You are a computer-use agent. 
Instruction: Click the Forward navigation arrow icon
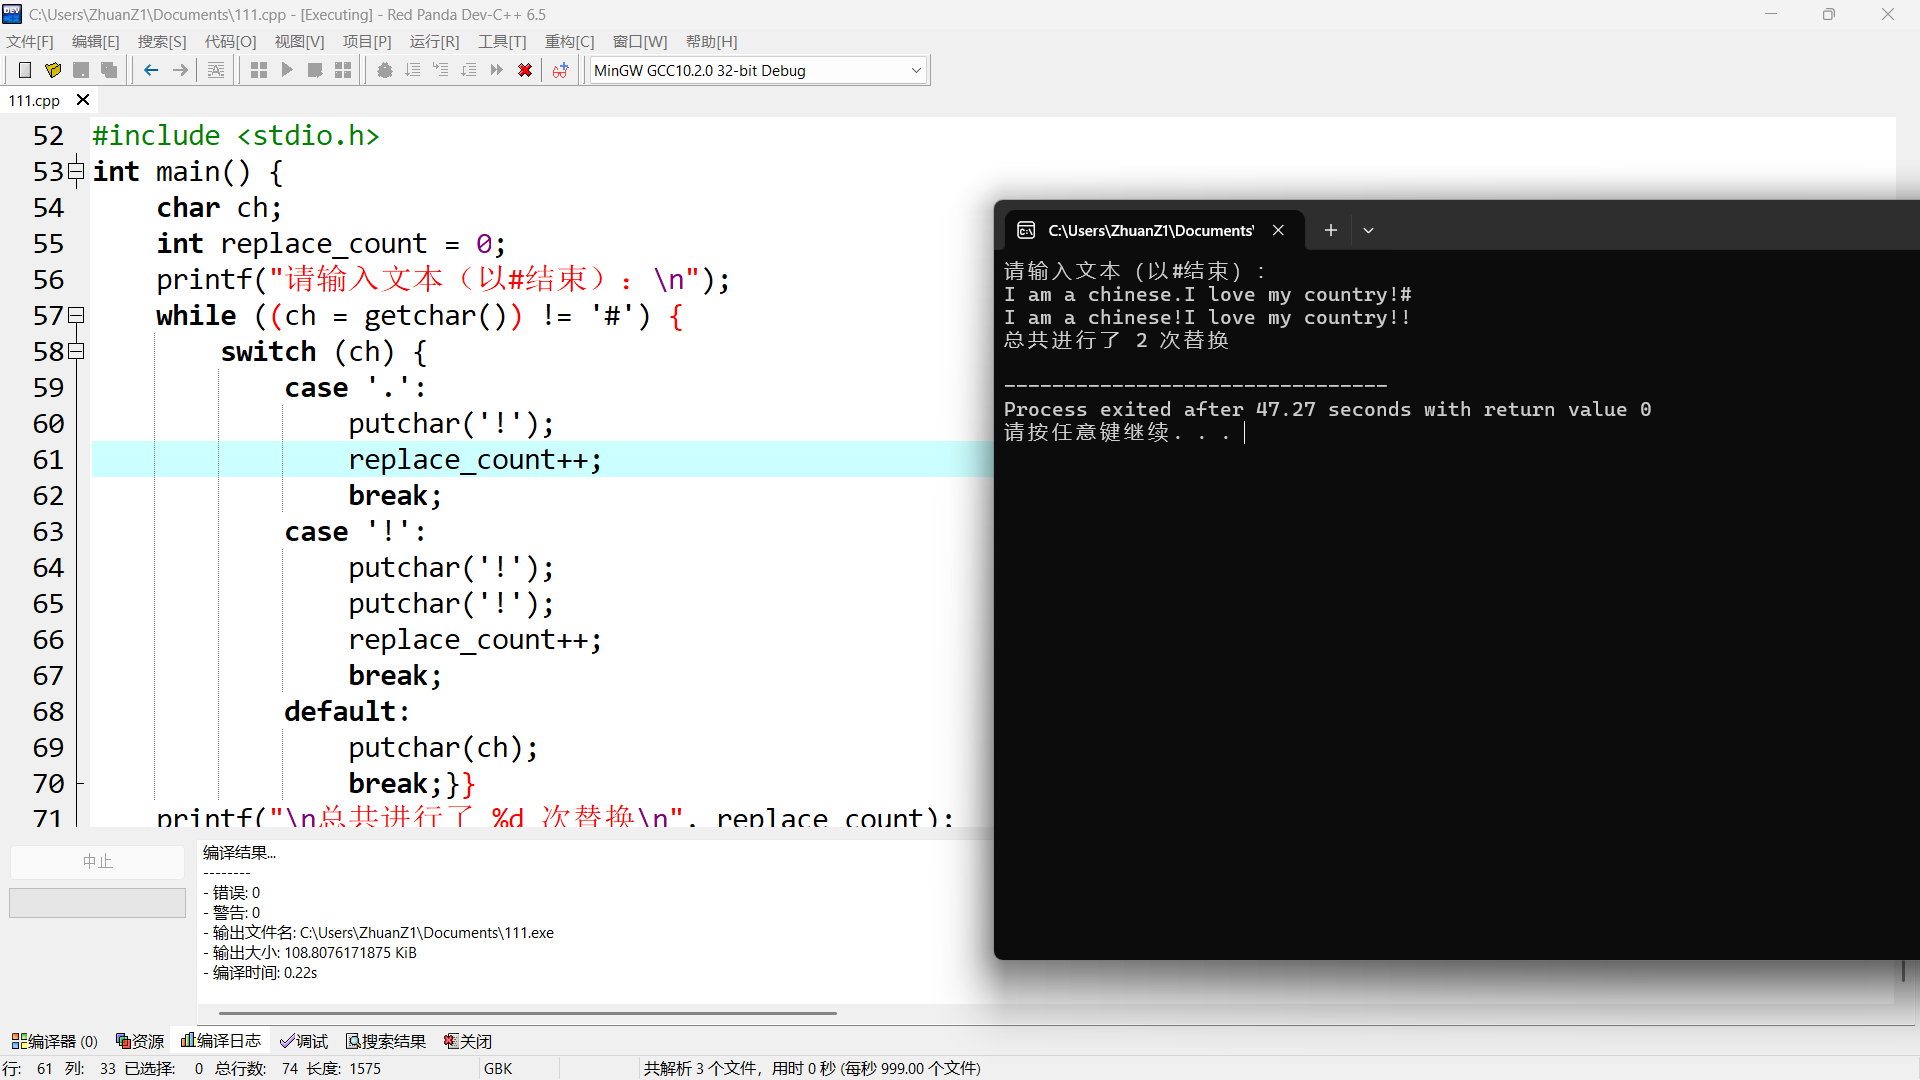coord(180,70)
